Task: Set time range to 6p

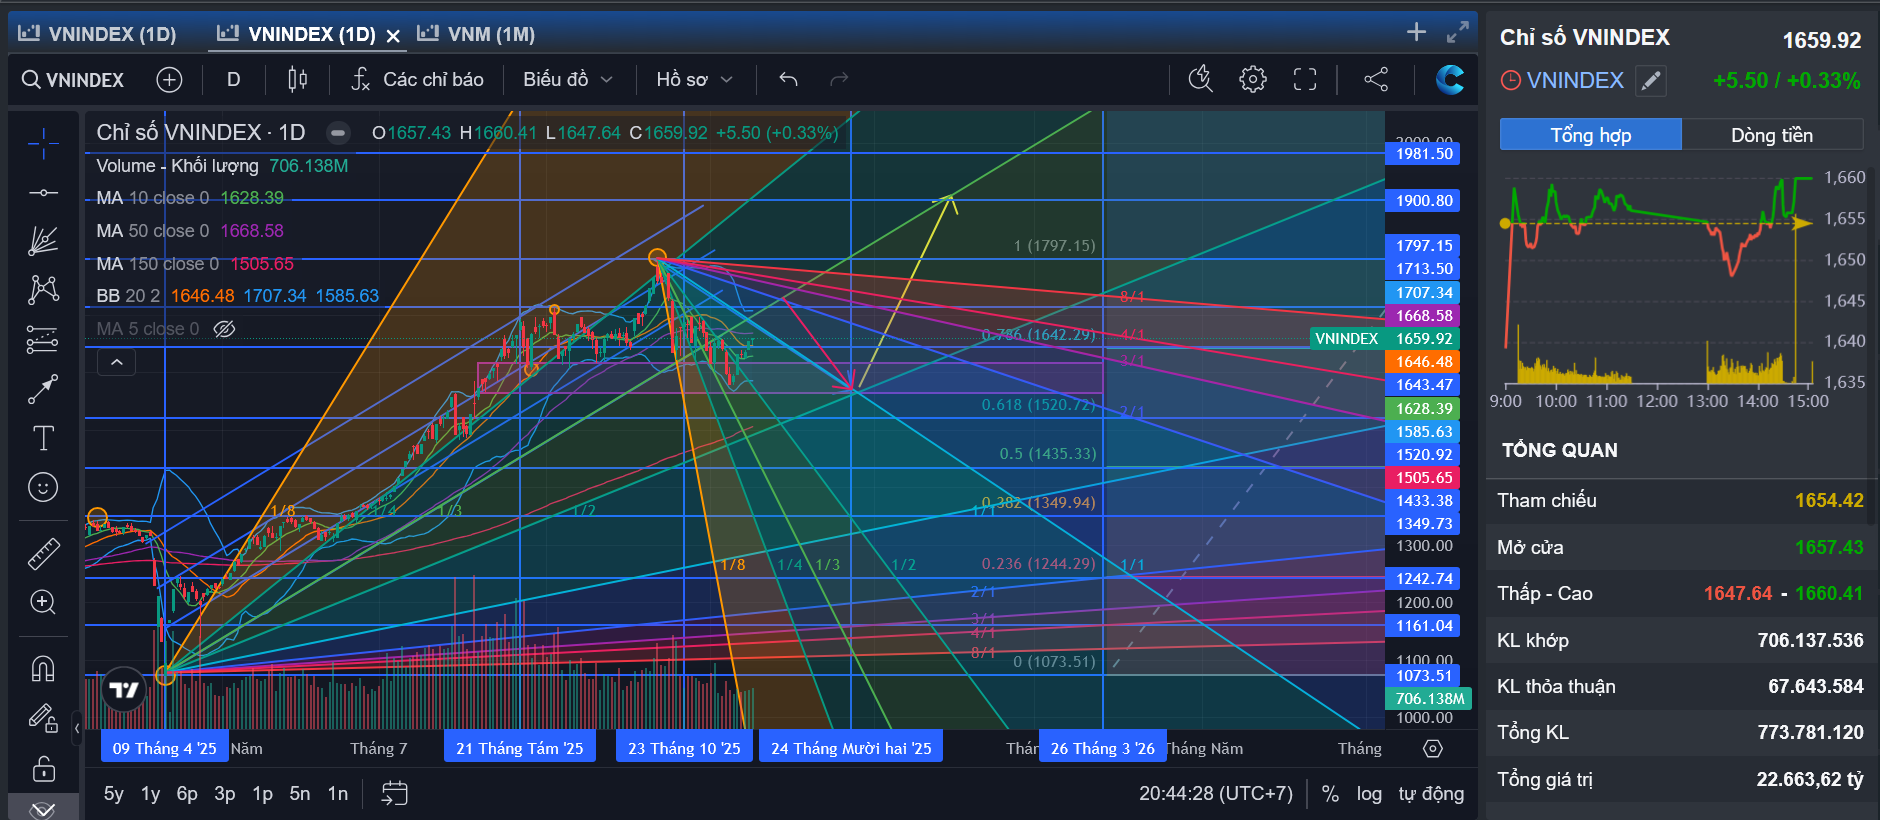Action: click(x=187, y=794)
